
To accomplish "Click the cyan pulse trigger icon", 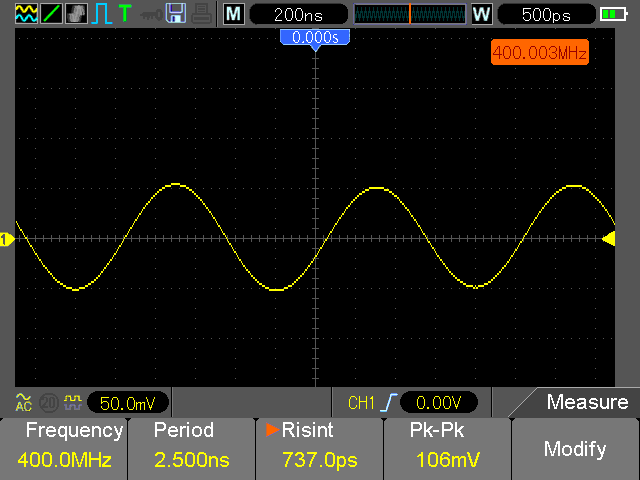I will click(x=102, y=14).
